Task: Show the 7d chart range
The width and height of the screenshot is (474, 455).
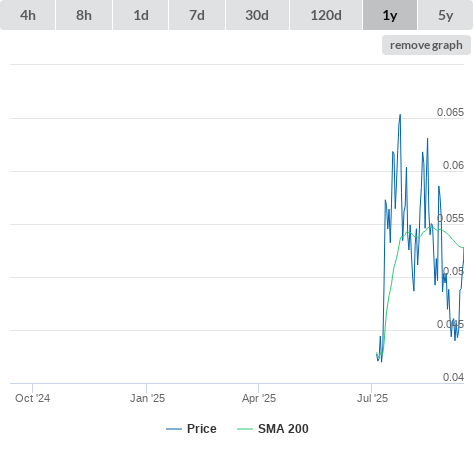Action: [x=197, y=15]
